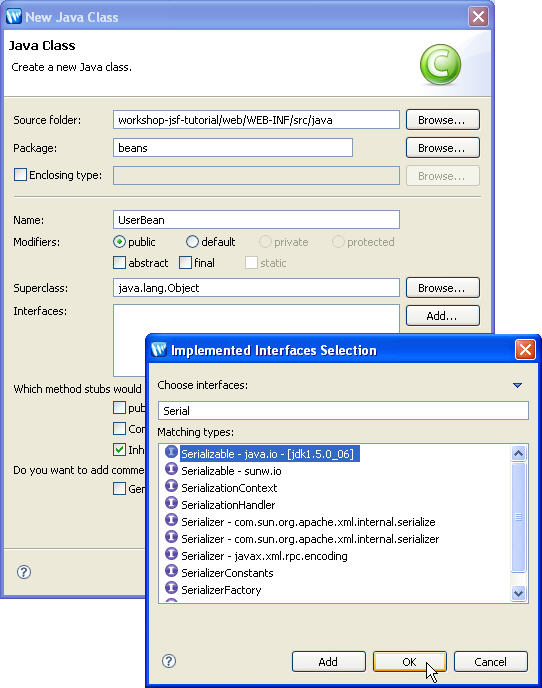This screenshot has width=542, height=688.
Task: Click help icon in Implemented Interfaces Selection dialog
Action: click(x=169, y=661)
